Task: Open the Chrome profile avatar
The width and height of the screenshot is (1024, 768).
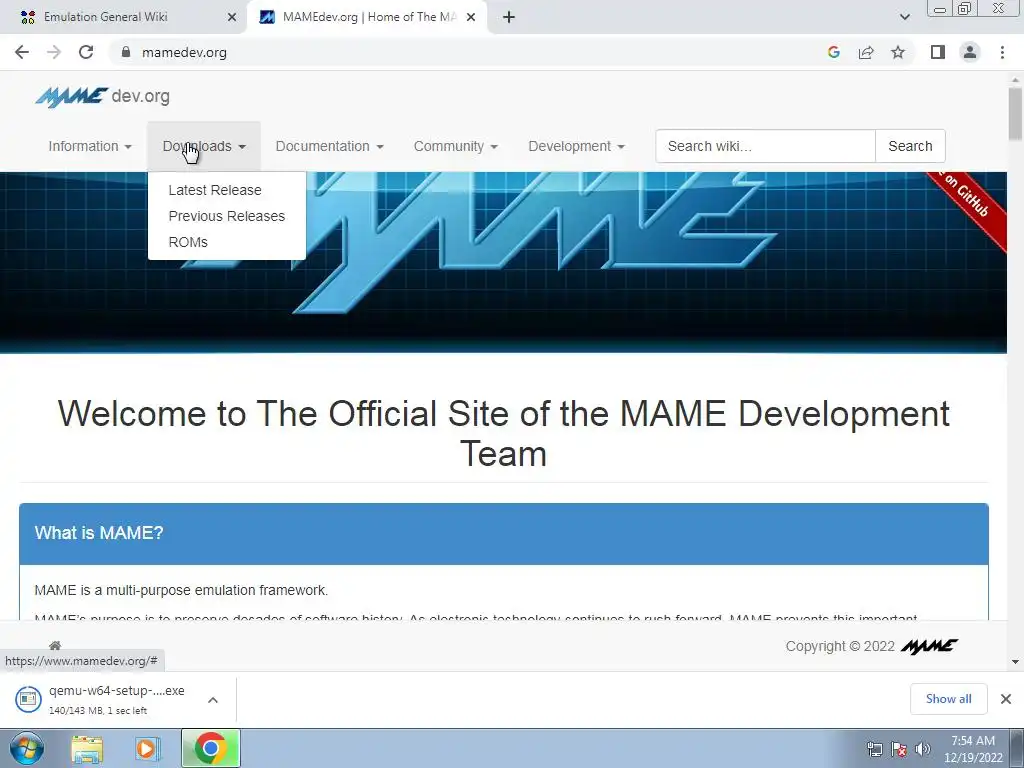Action: pos(970,52)
